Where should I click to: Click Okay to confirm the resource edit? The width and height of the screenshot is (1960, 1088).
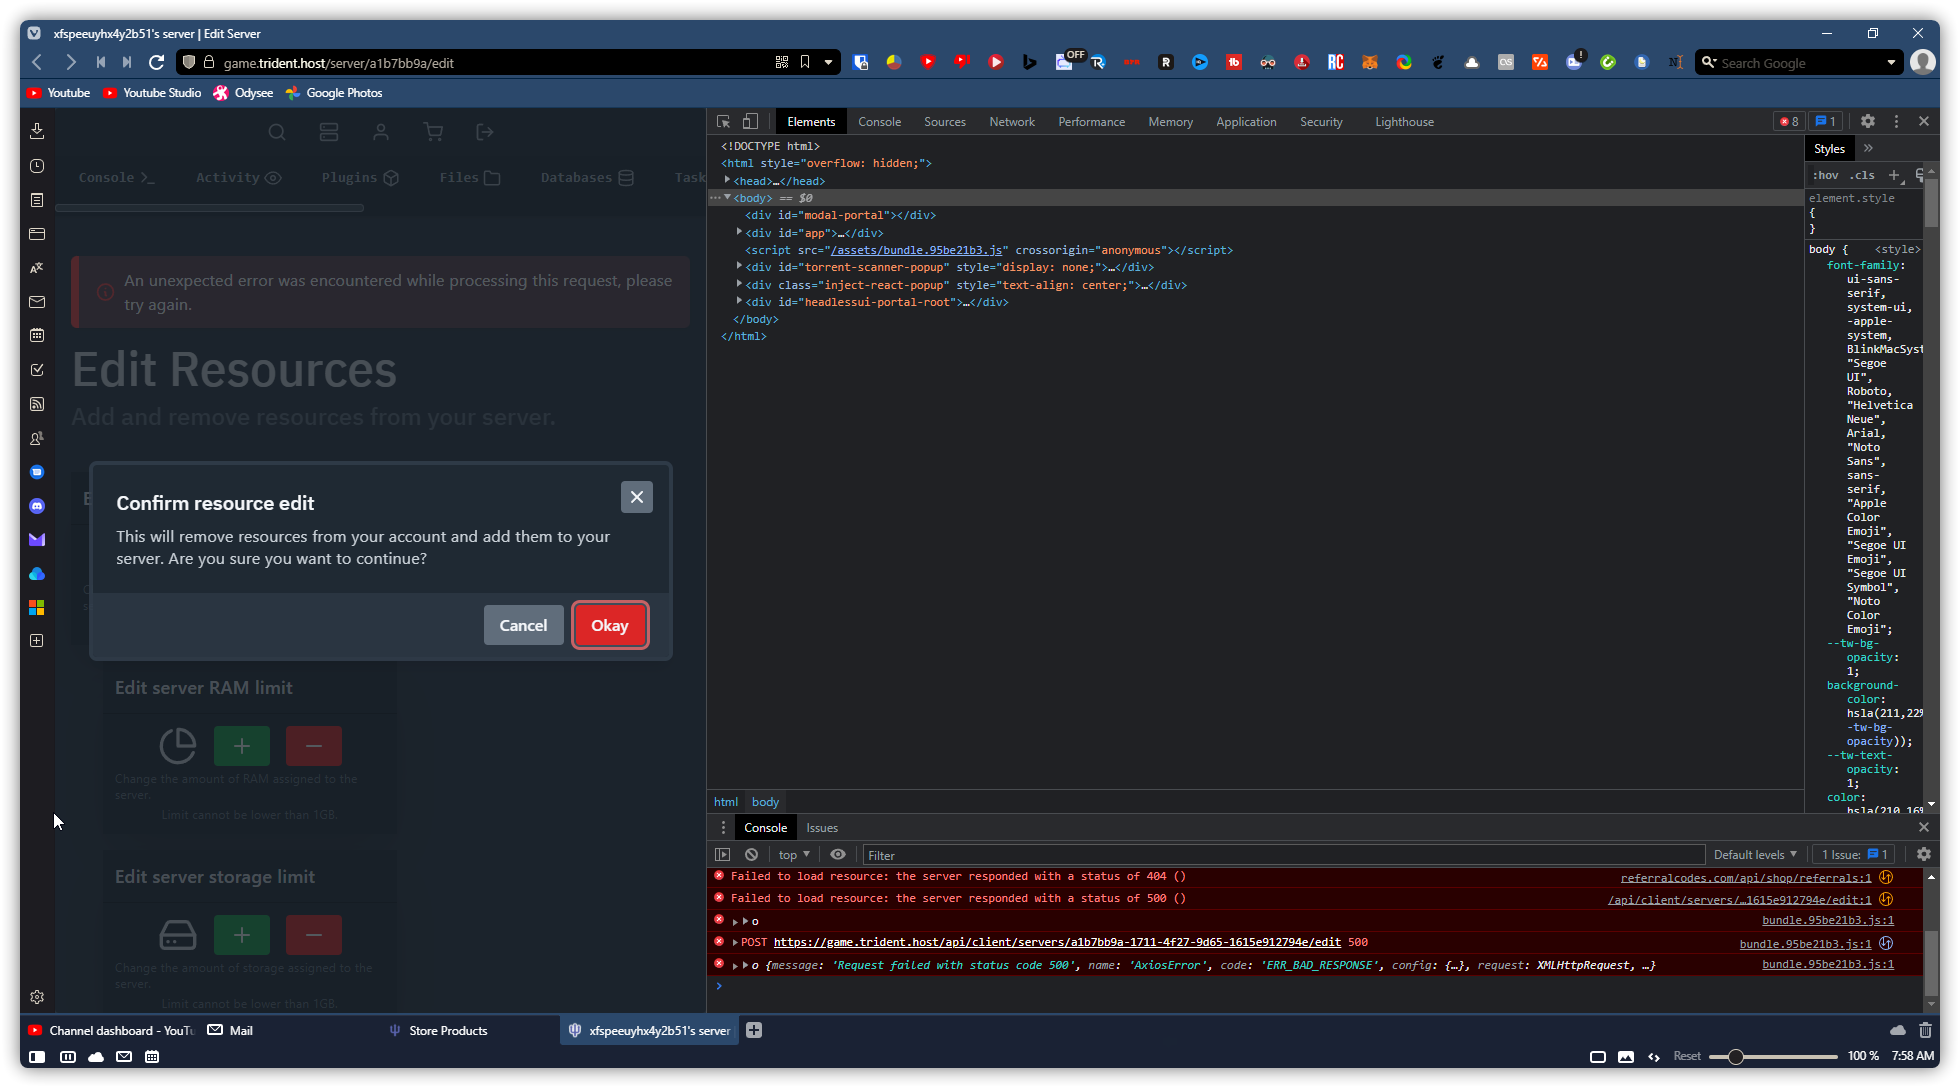610,625
